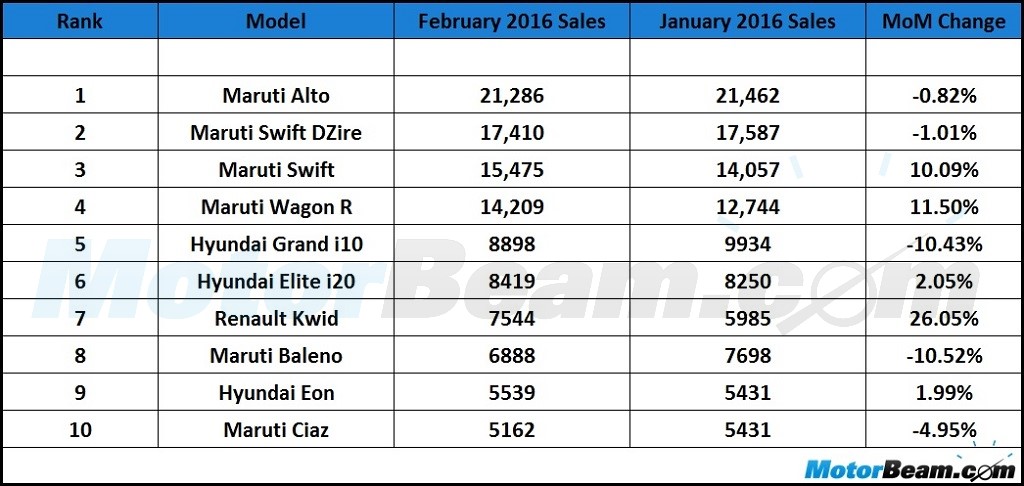The width and height of the screenshot is (1024, 486).
Task: Select the Maruti Baleno model cell
Action: tap(276, 356)
